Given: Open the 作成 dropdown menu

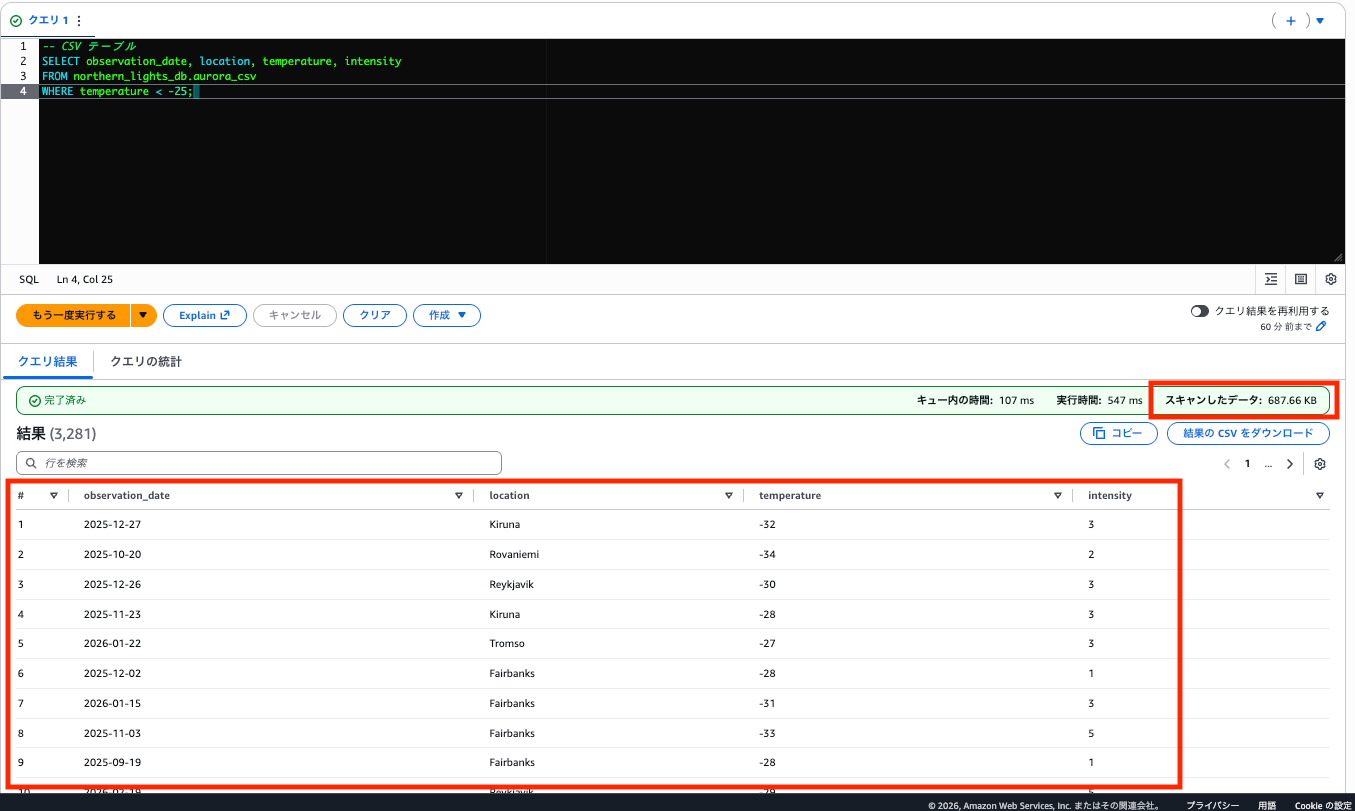Looking at the screenshot, I should pyautogui.click(x=447, y=315).
